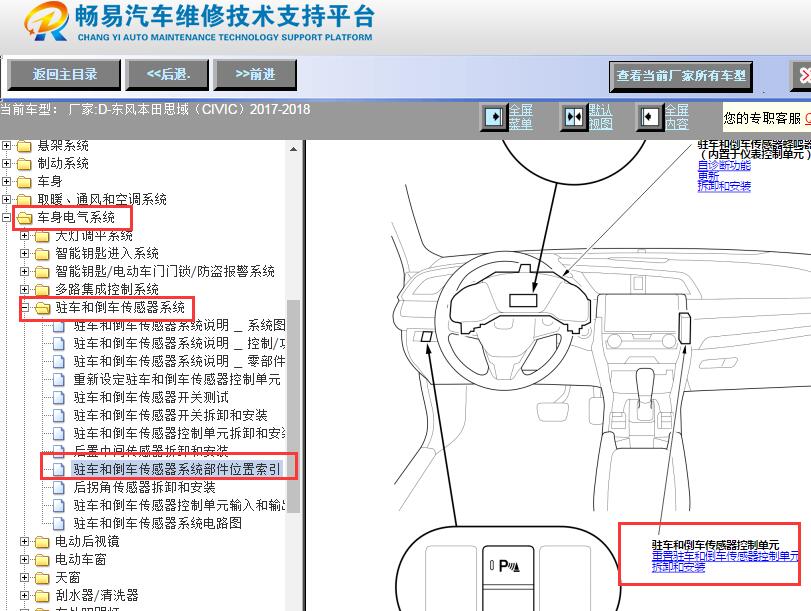
Task: Select 驻车和倒车传感器系统部件位置索引 entry
Action: click(177, 469)
